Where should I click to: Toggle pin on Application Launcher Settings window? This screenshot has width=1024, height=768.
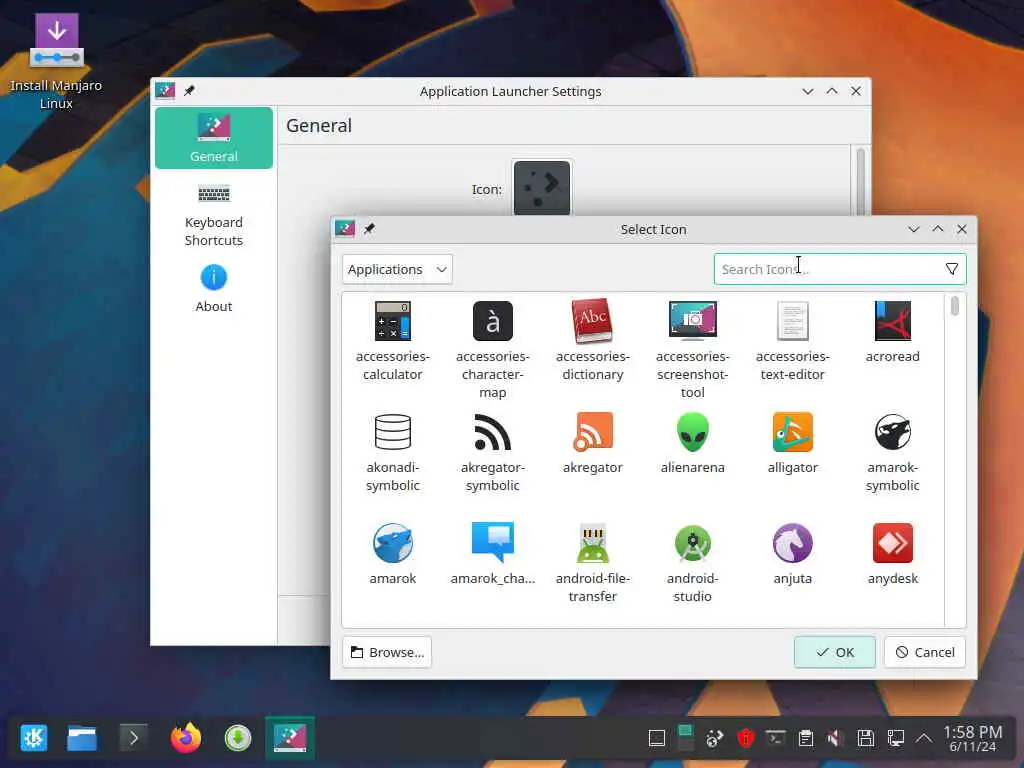coord(189,91)
